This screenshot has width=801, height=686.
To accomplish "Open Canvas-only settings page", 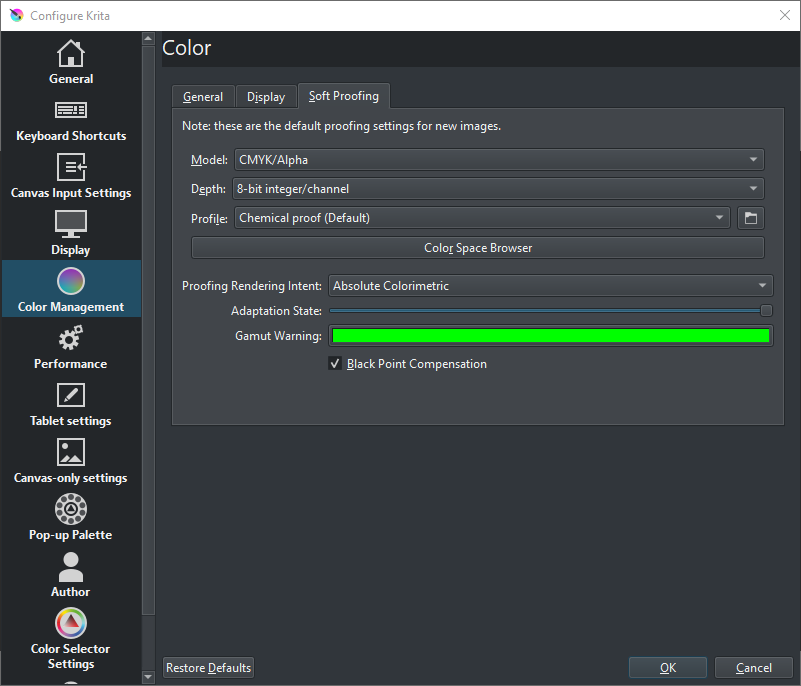I will (x=71, y=461).
